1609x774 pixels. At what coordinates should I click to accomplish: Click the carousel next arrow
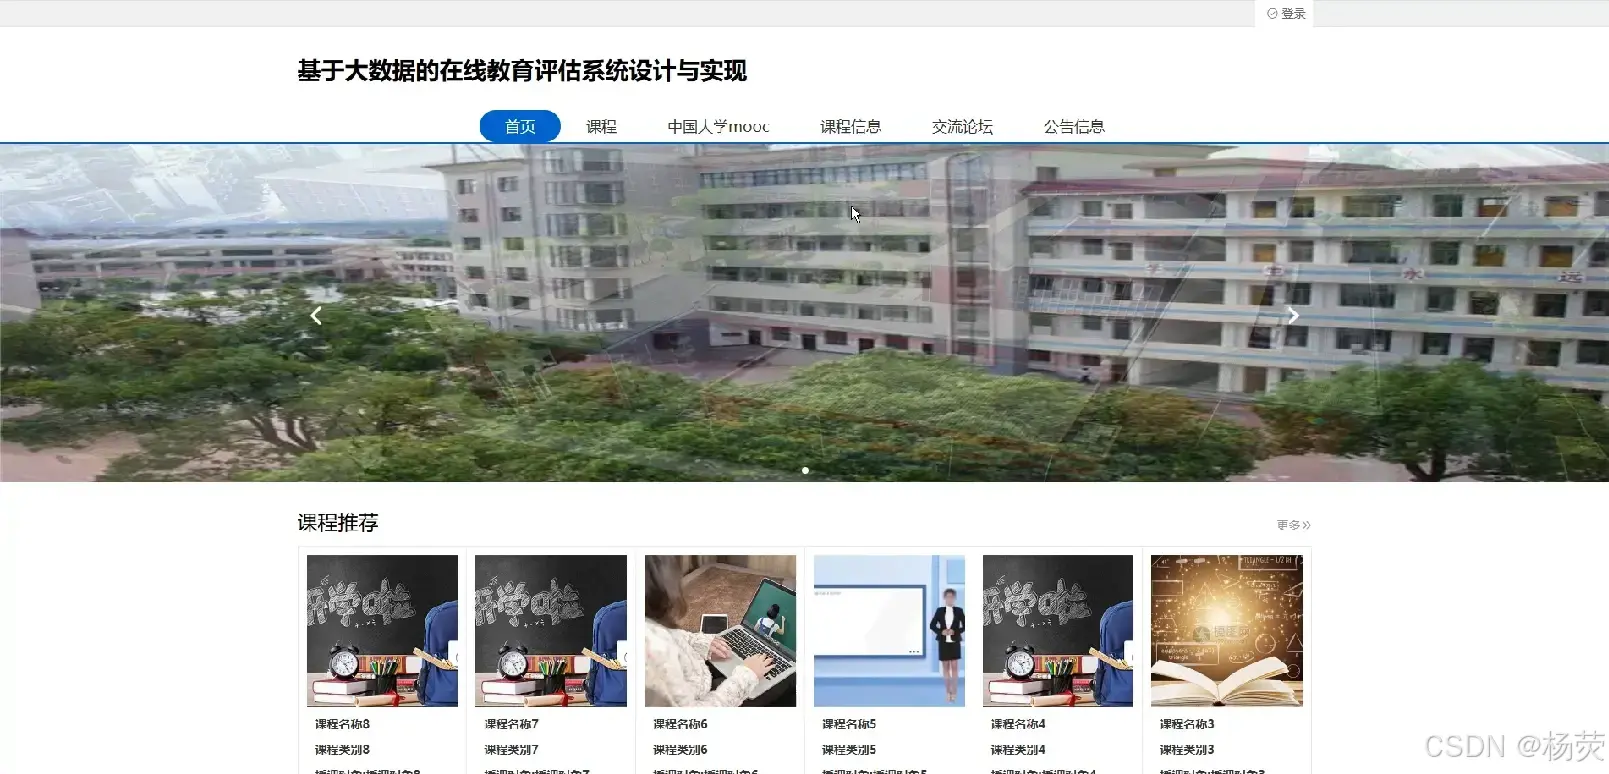pos(1293,316)
